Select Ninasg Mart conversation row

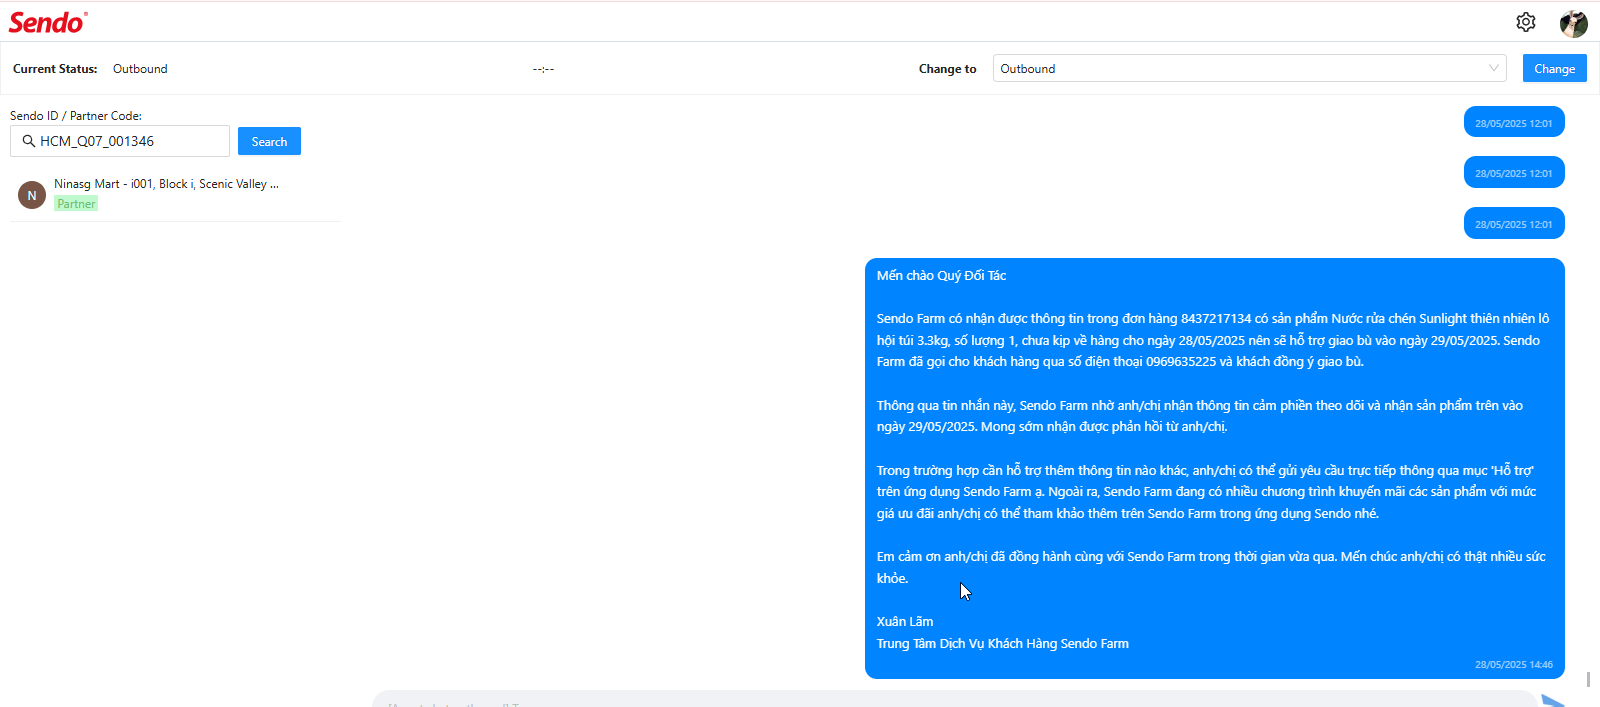click(x=175, y=194)
